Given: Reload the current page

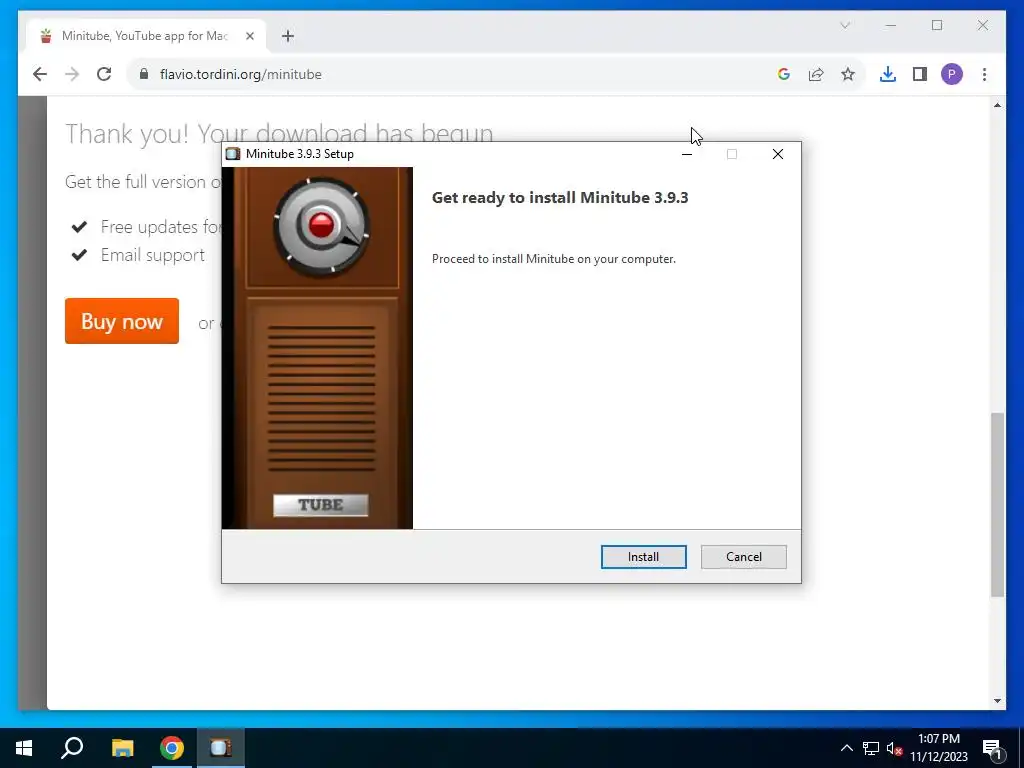Looking at the screenshot, I should (104, 74).
